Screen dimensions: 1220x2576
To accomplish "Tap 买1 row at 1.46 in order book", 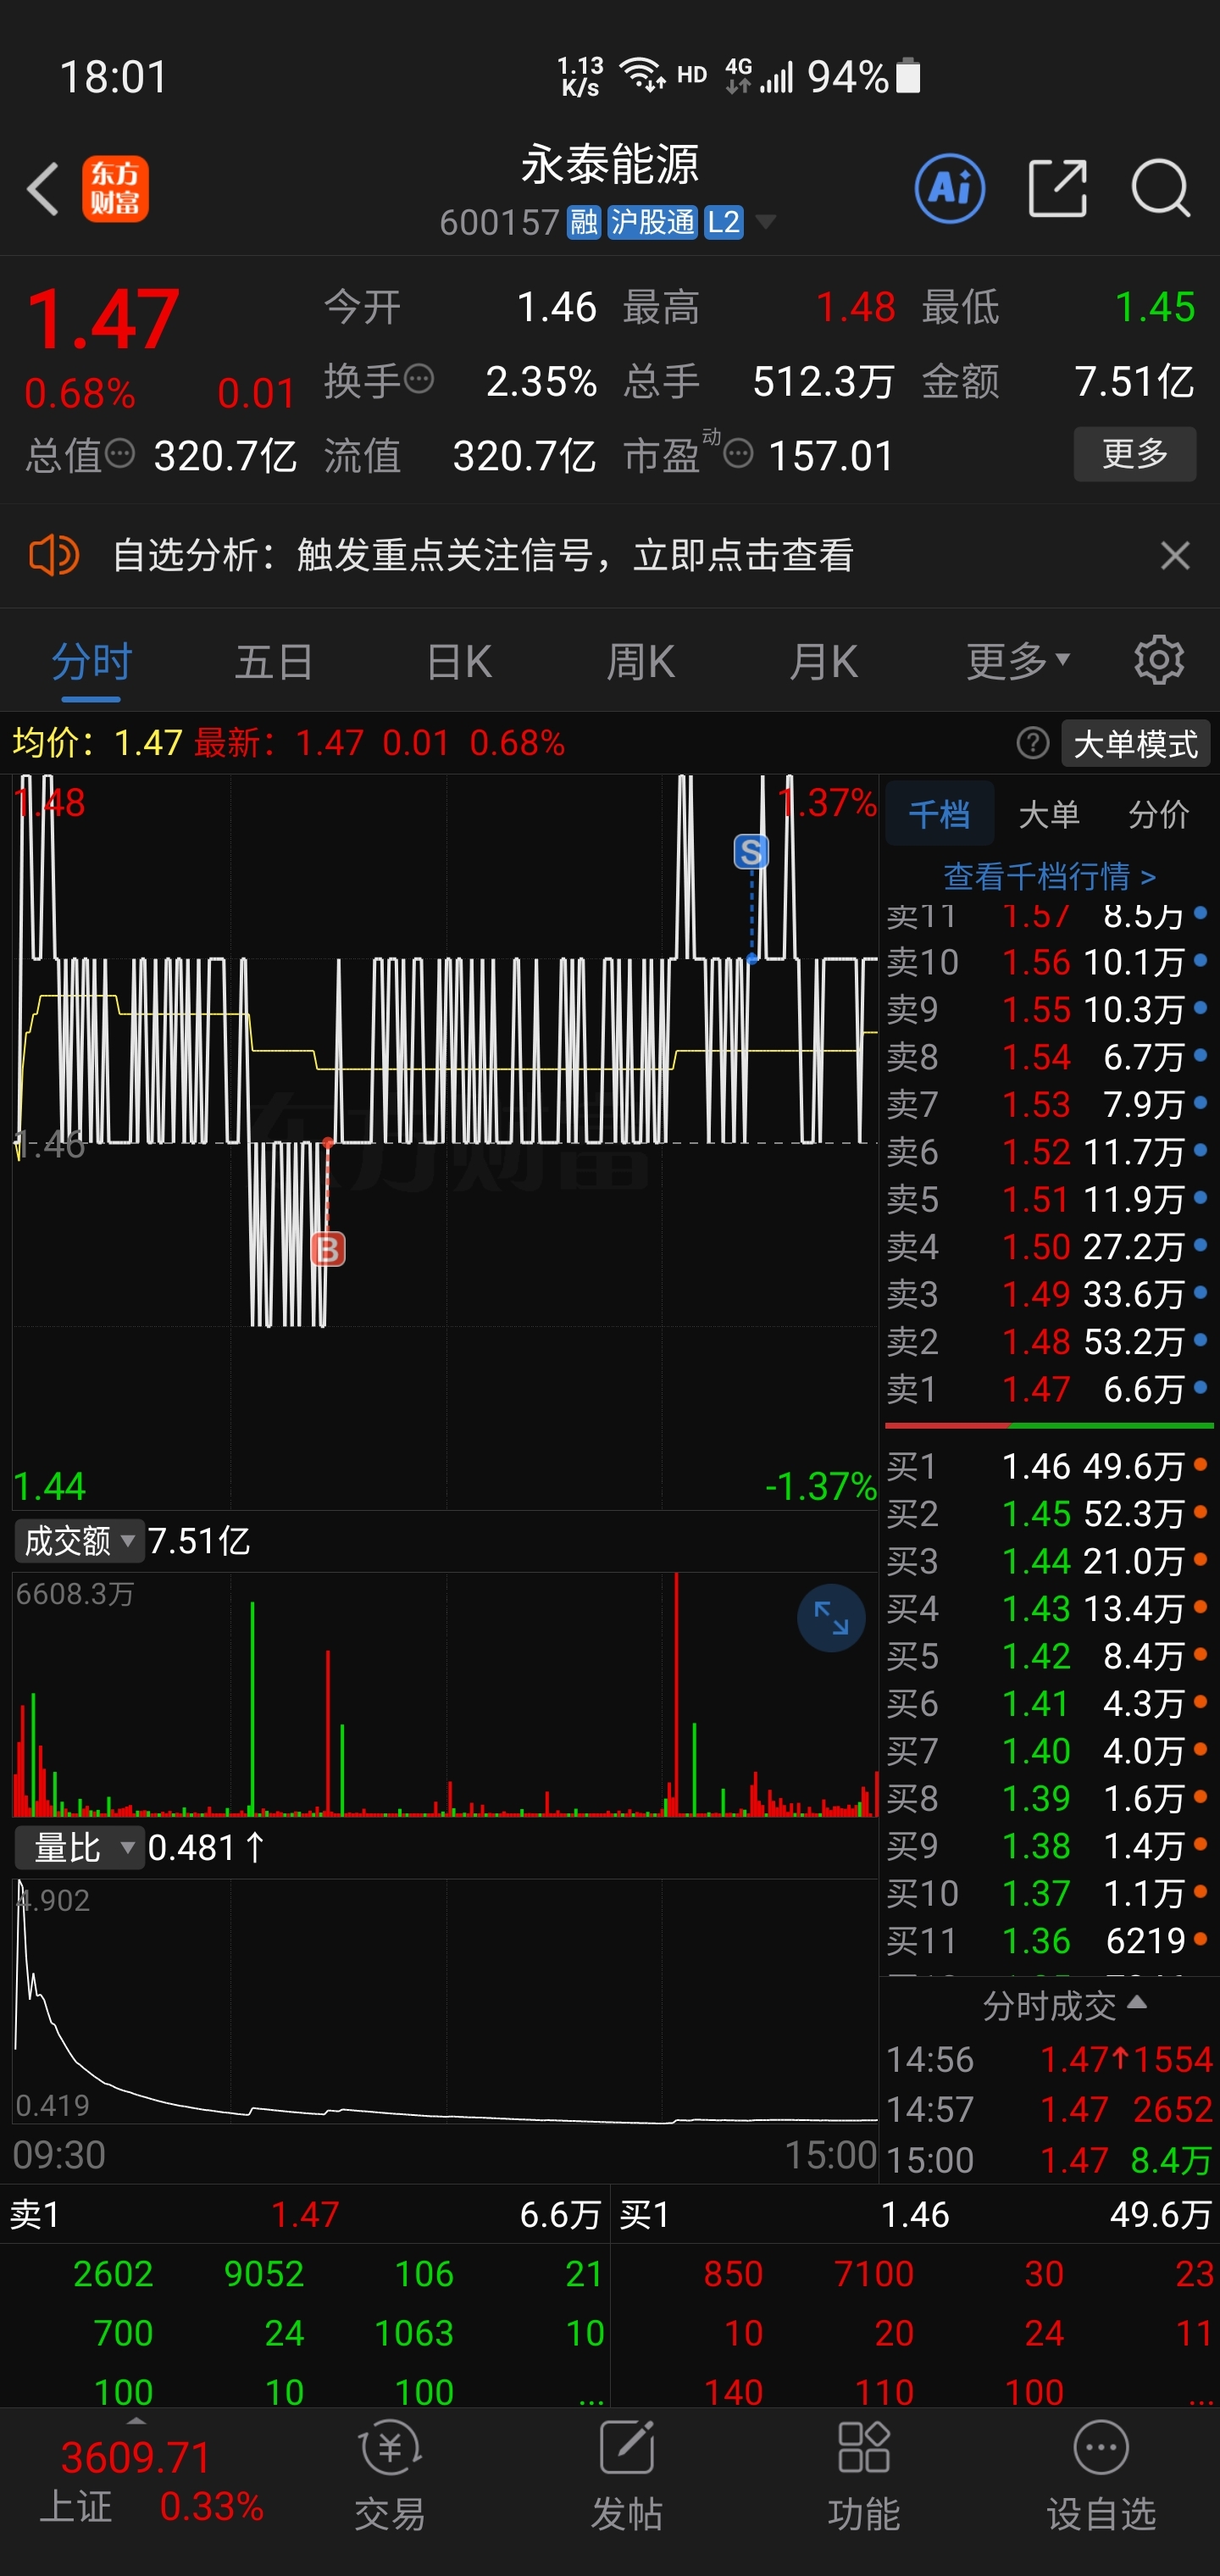I will click(1047, 1466).
